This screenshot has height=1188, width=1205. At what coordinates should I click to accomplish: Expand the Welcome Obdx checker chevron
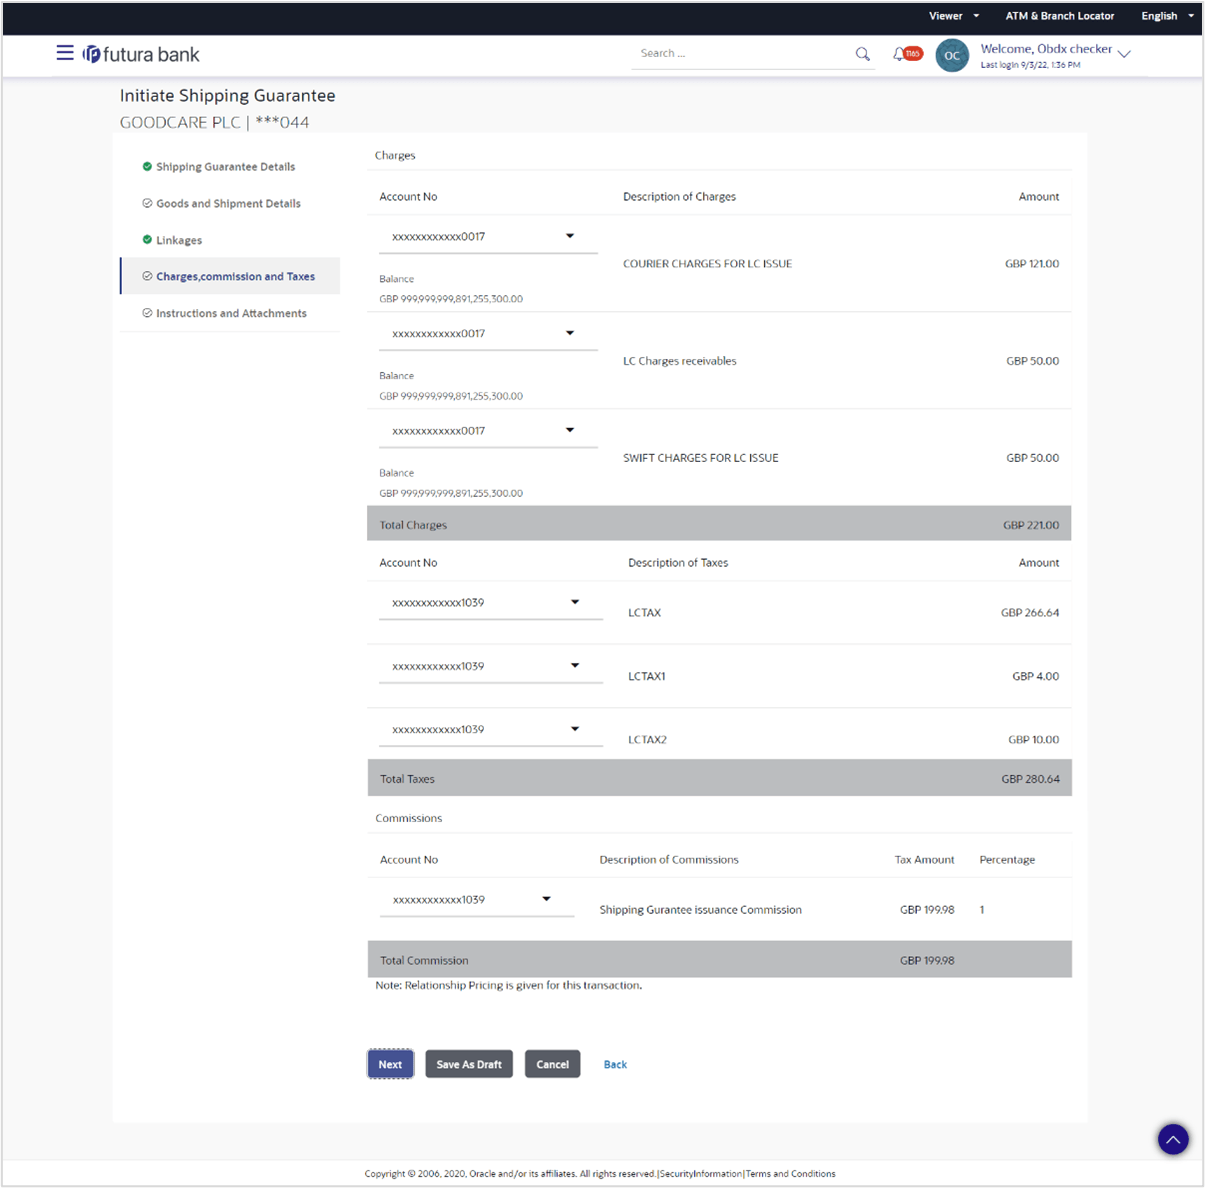click(1124, 53)
